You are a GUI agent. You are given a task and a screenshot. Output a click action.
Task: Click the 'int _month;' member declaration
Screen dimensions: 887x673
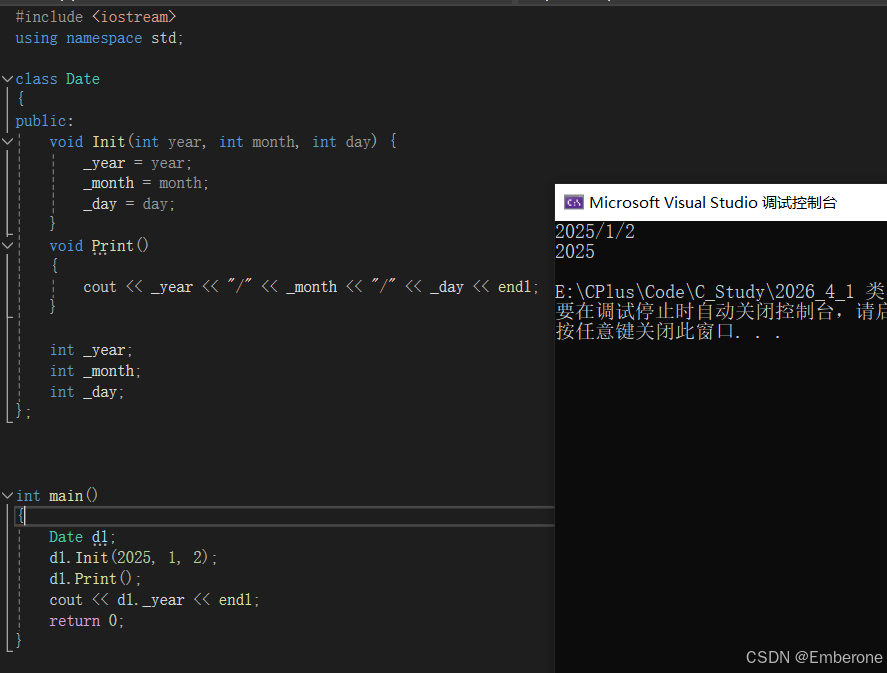pyautogui.click(x=95, y=371)
